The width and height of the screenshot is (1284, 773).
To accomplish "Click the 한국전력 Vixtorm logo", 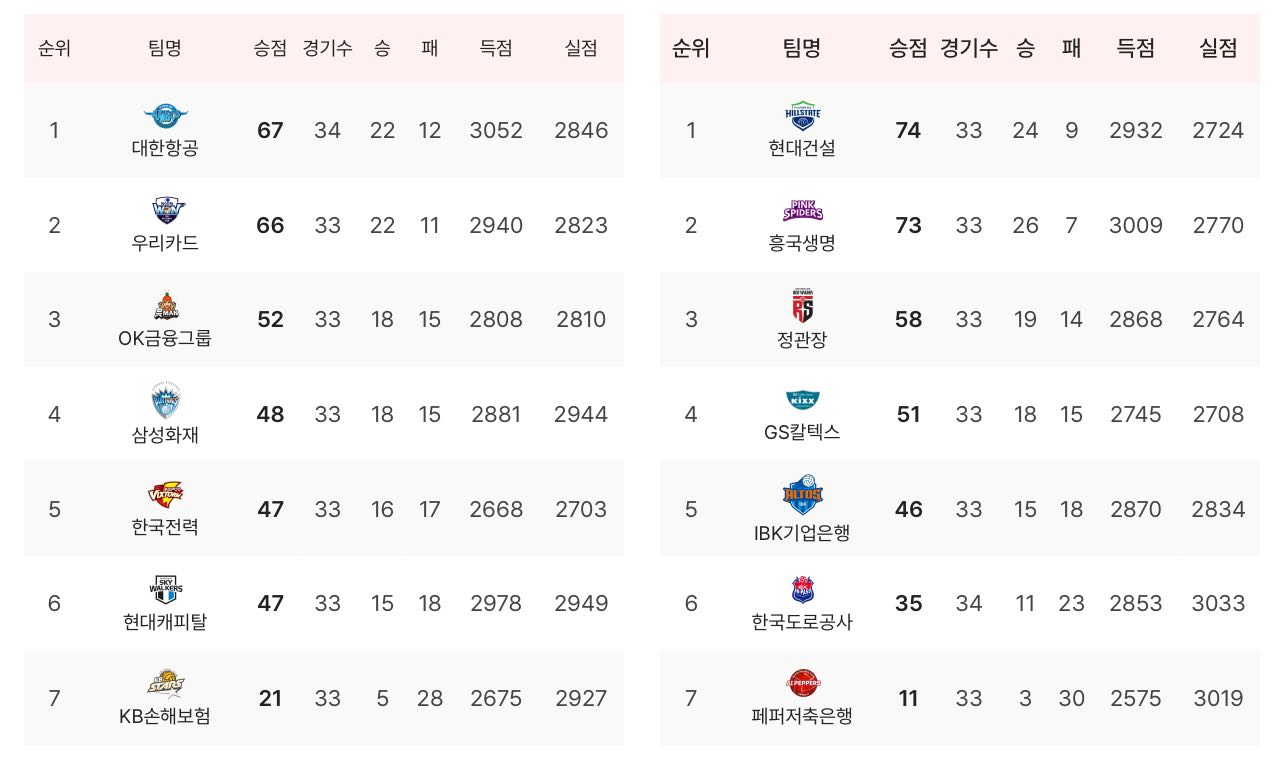I will click(x=165, y=494).
